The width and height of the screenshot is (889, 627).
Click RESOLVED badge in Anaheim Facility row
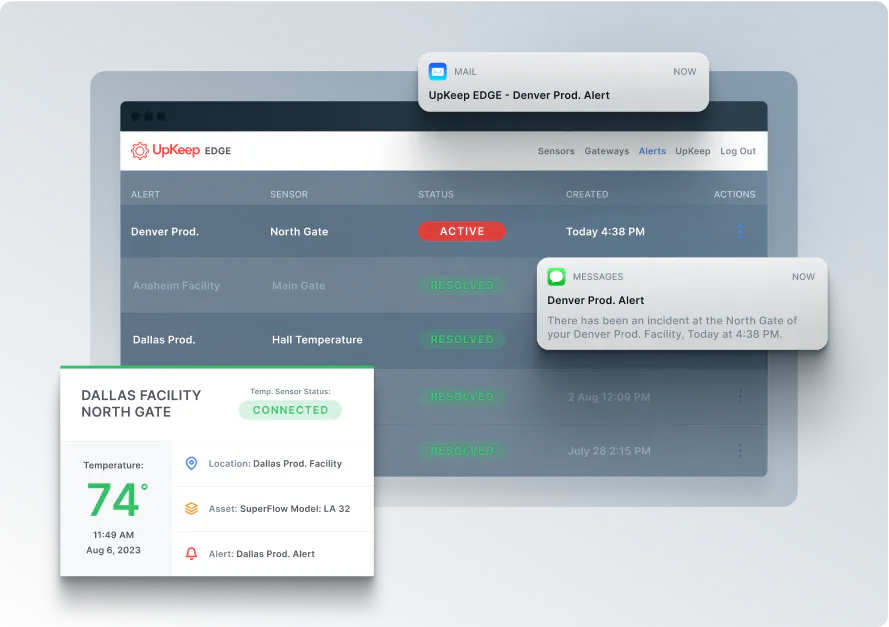pos(462,285)
